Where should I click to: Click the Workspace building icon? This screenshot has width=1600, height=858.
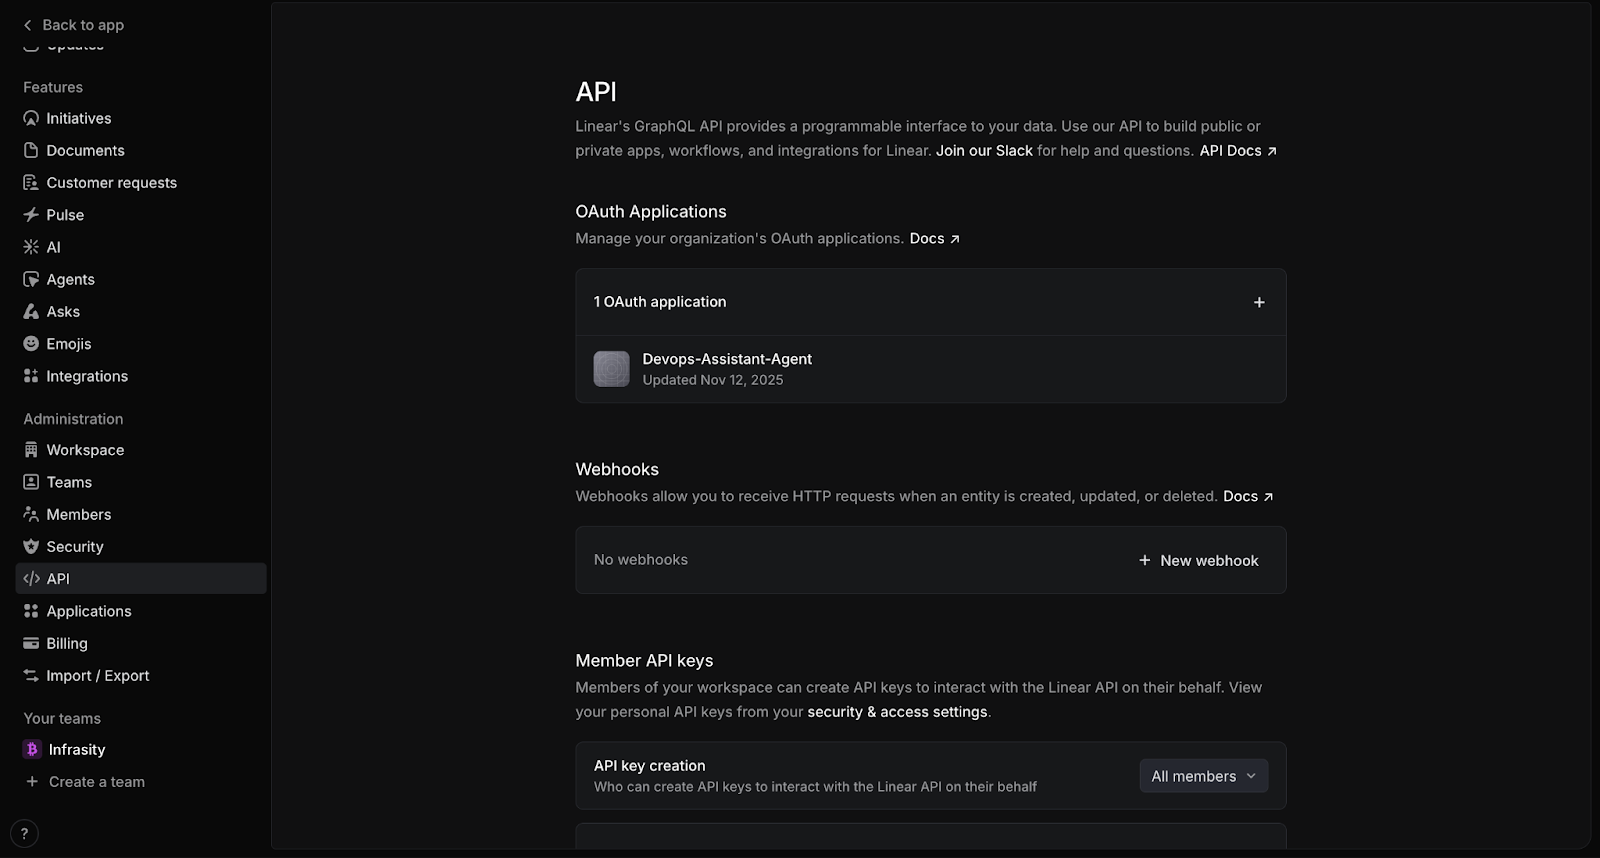(x=31, y=450)
